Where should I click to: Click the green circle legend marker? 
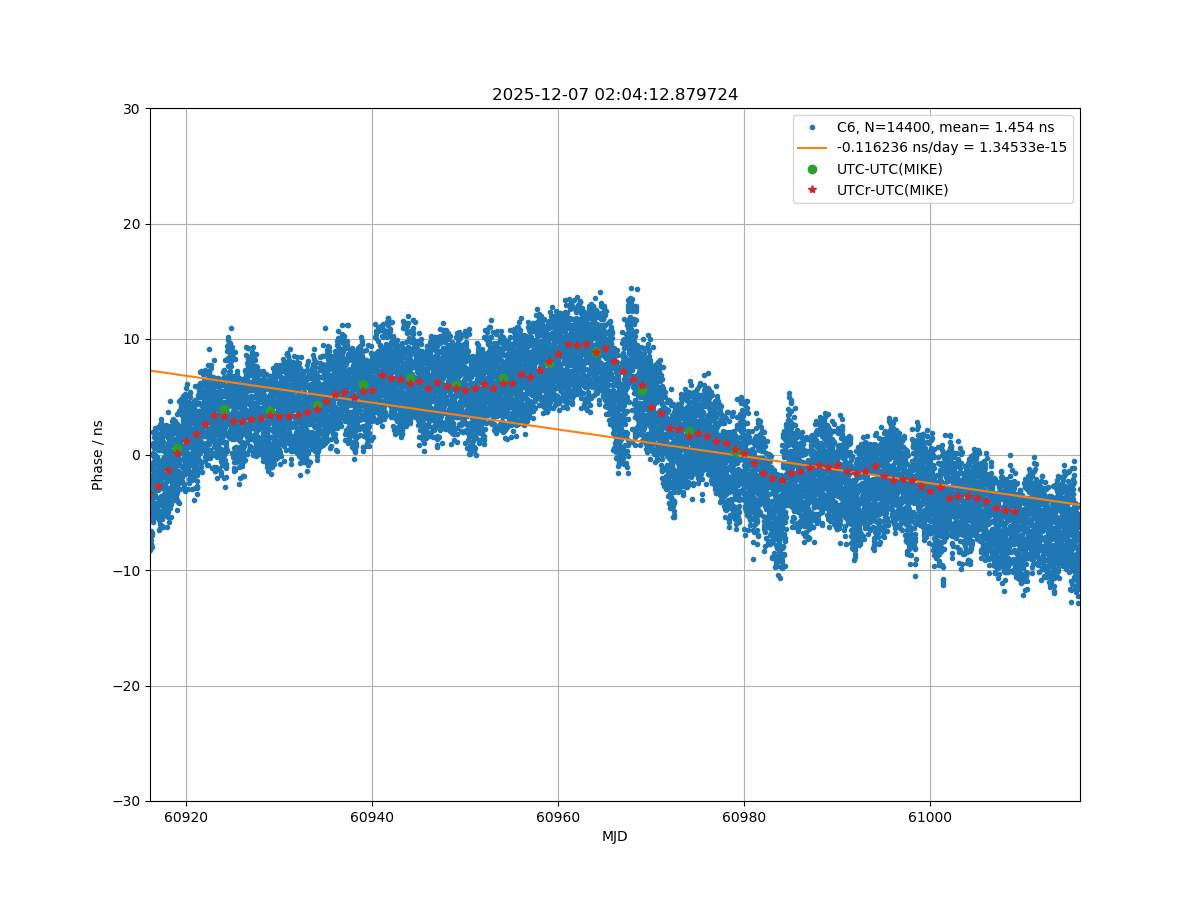812,169
